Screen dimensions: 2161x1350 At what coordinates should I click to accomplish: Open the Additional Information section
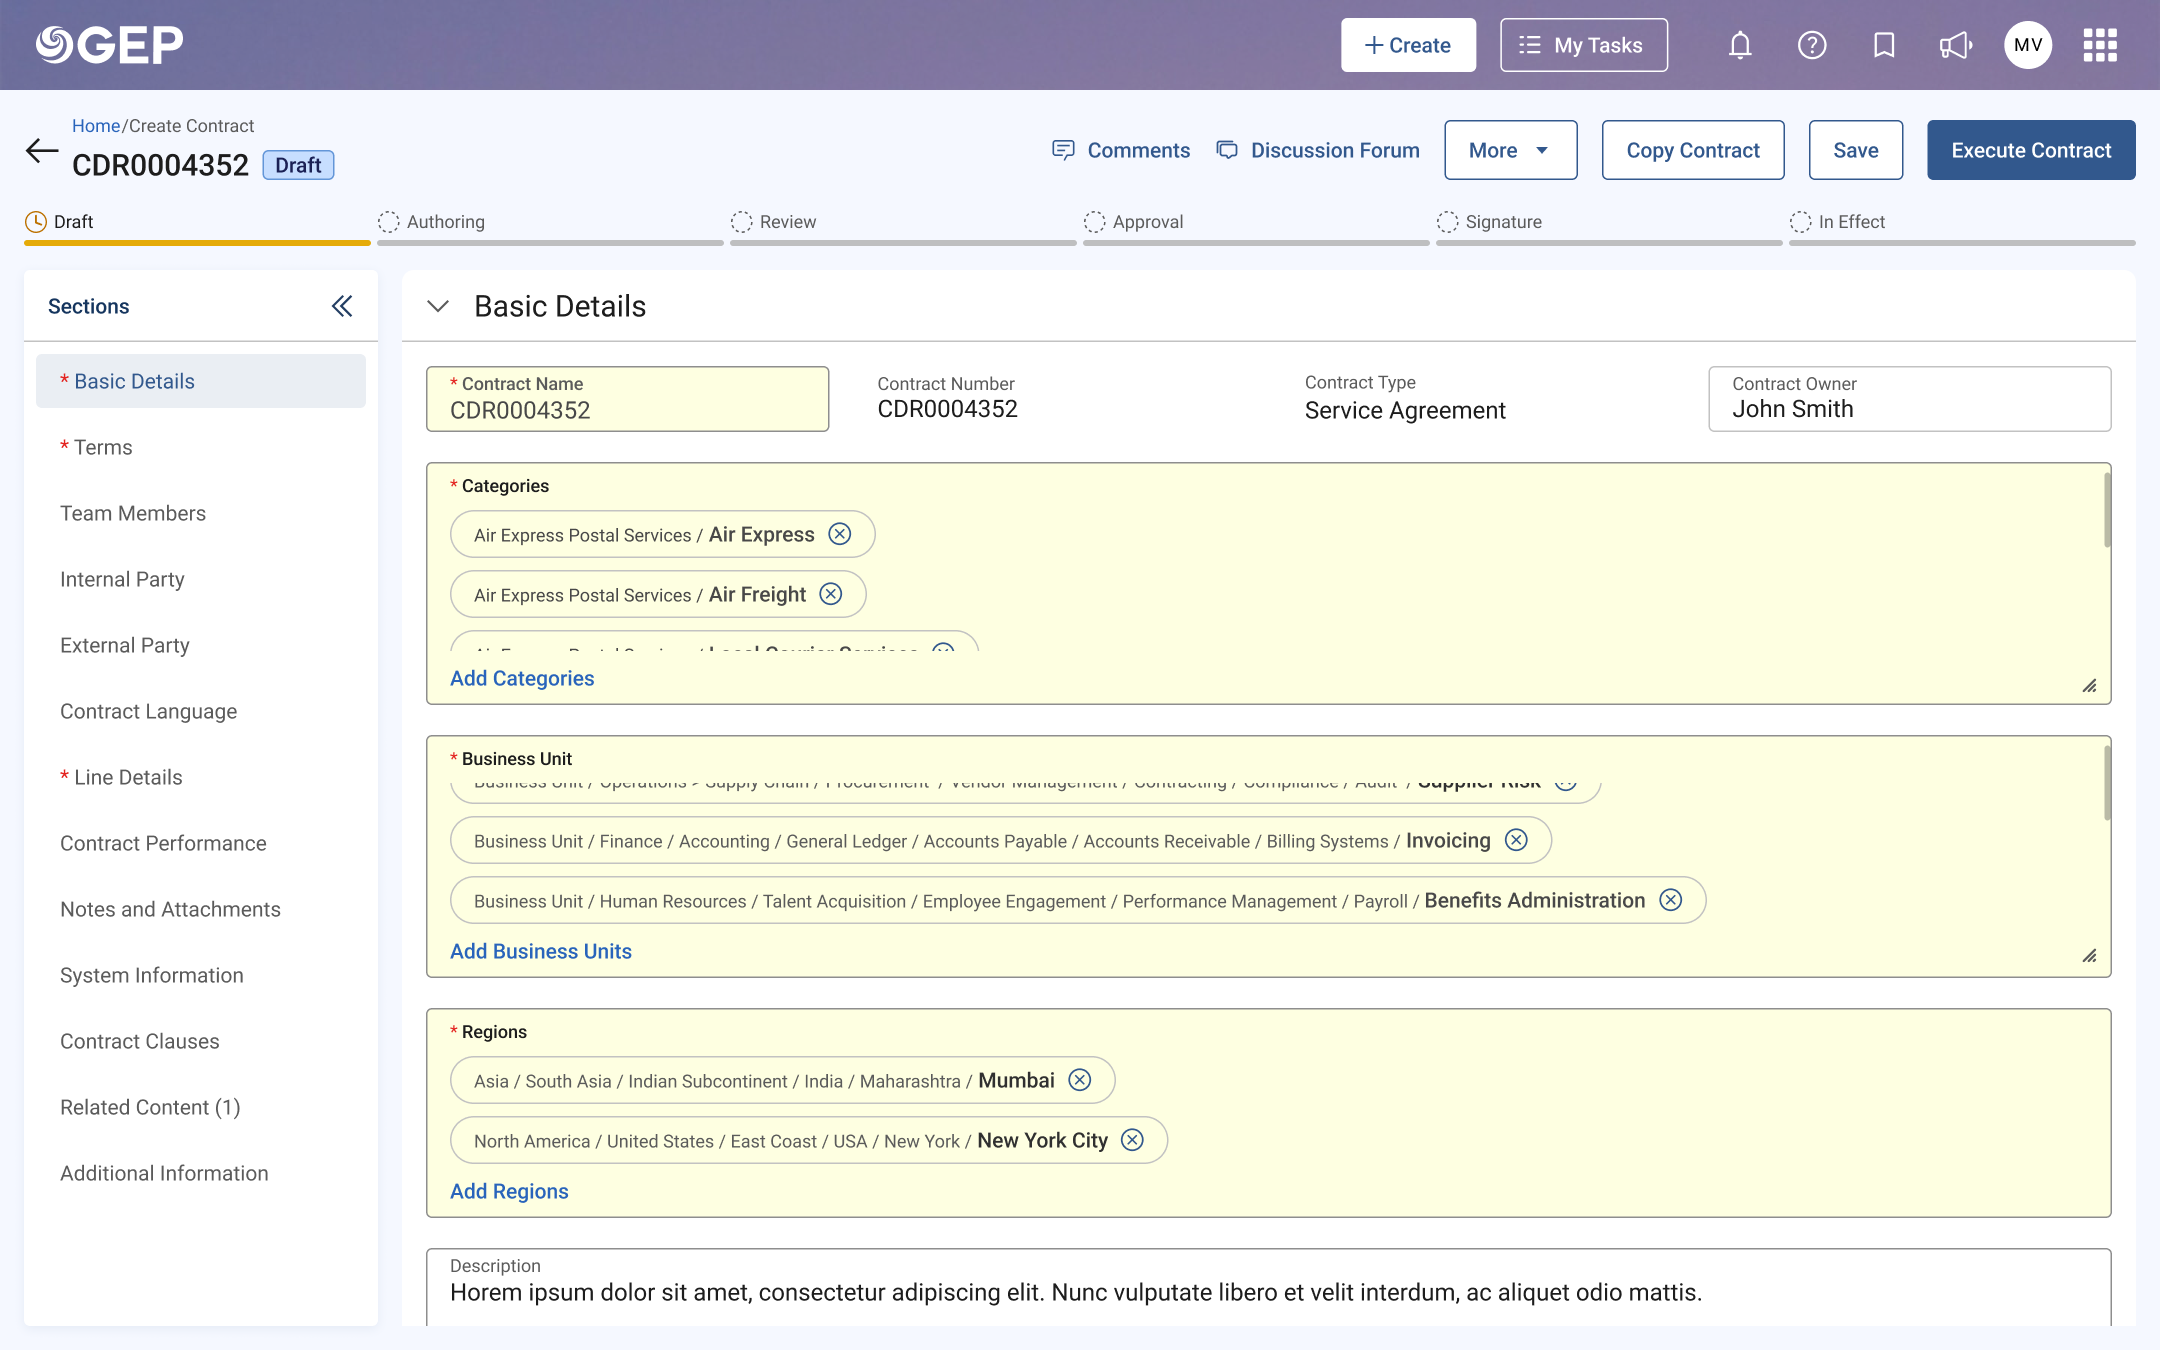[201, 1173]
